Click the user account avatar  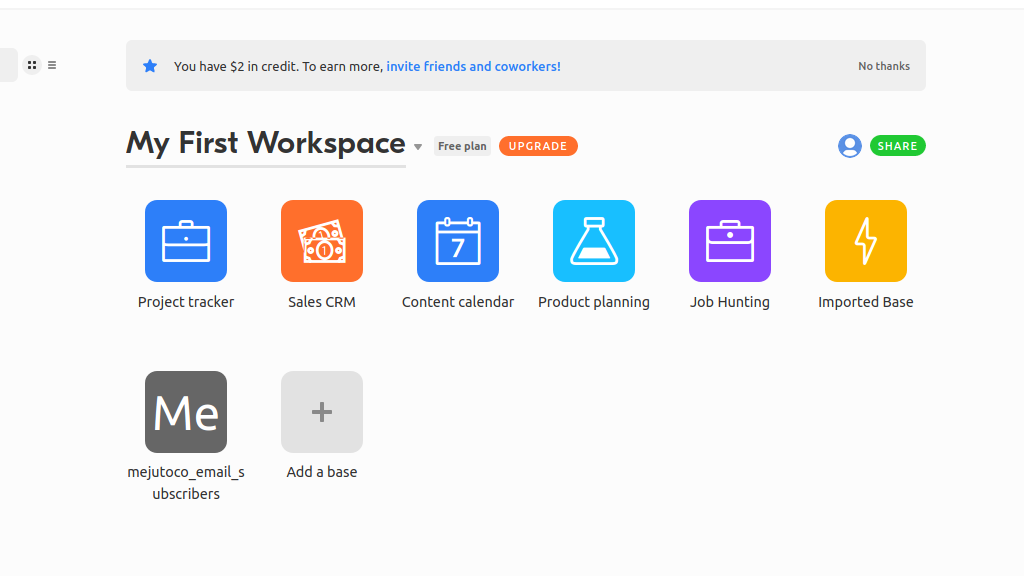[849, 145]
